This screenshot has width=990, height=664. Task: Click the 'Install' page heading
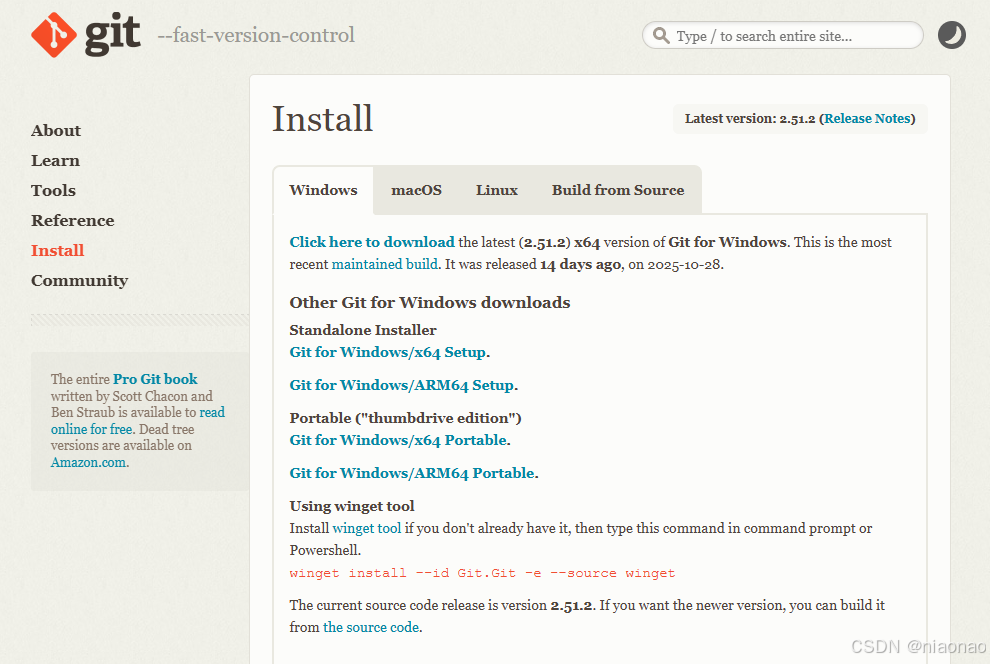(x=322, y=119)
